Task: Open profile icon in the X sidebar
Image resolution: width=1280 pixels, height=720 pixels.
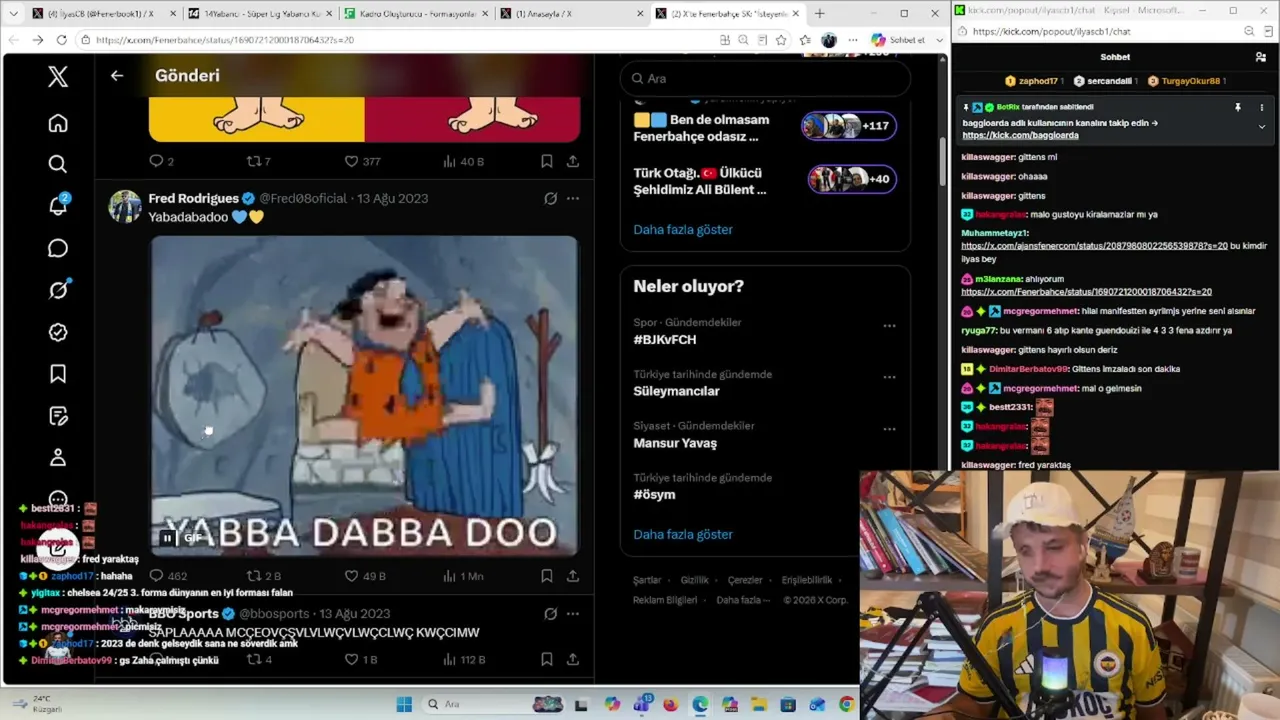Action: [58, 458]
